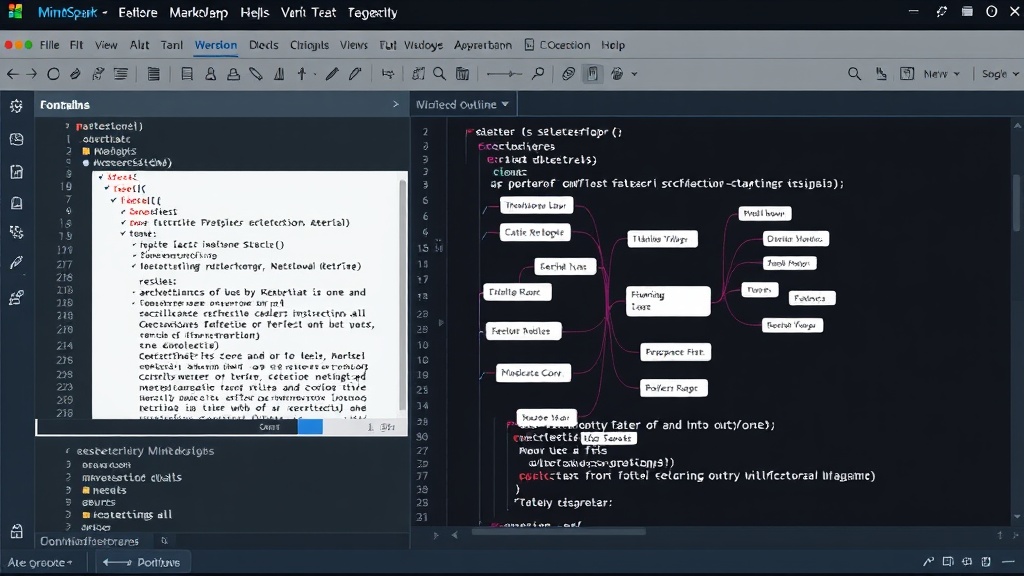Open the COcertion menu

coord(557,45)
